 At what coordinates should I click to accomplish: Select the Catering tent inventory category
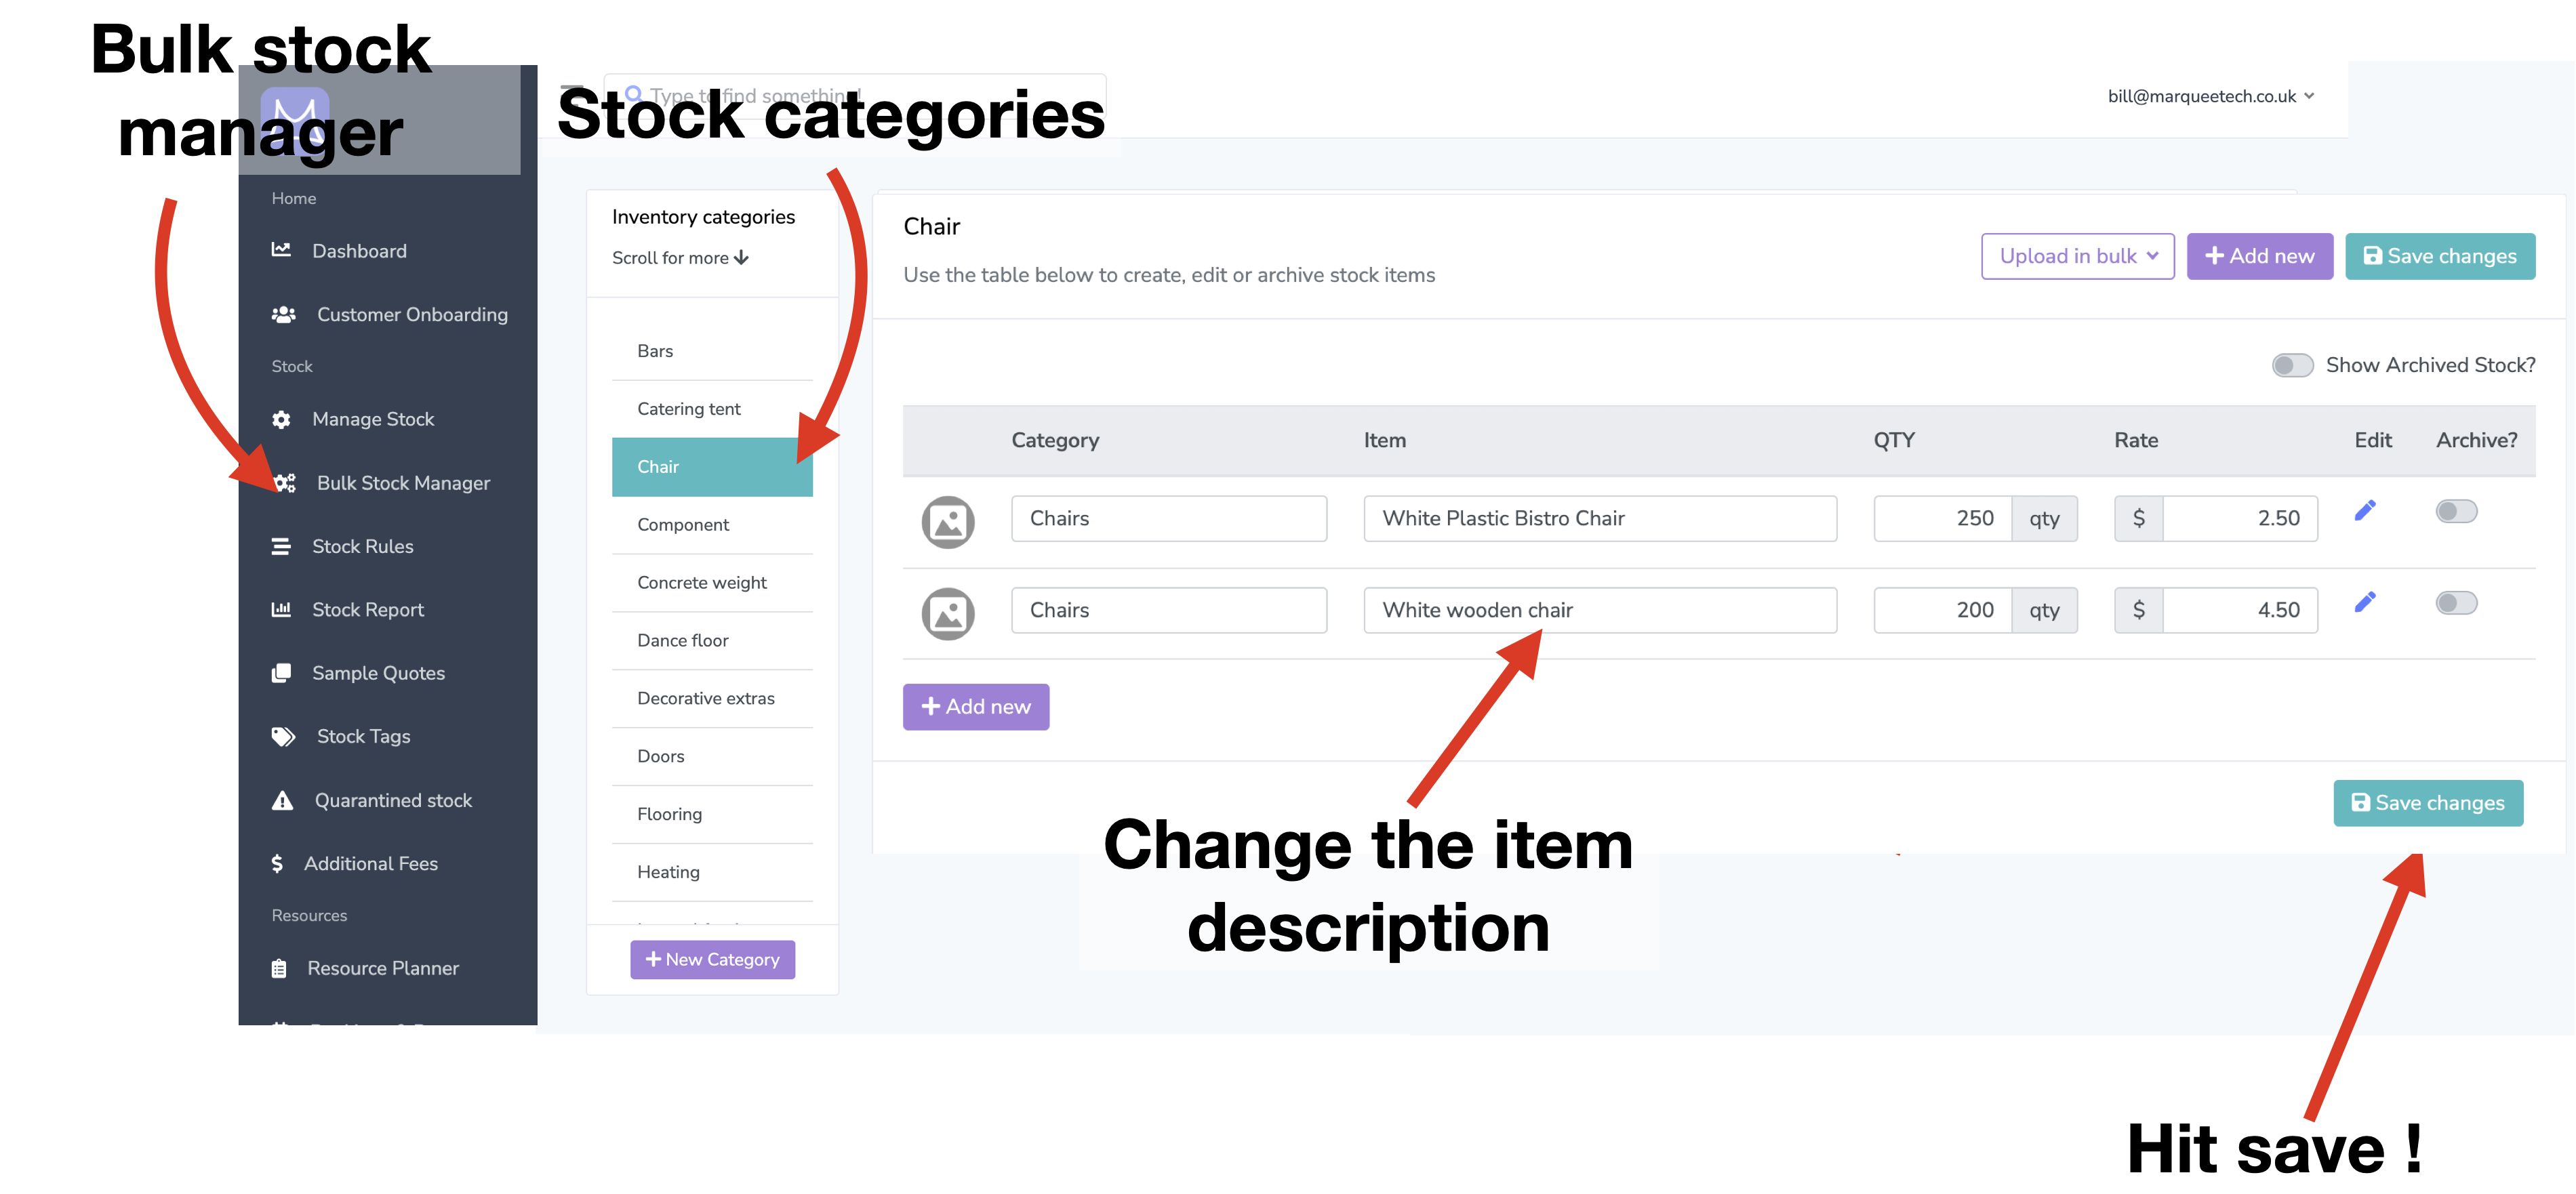[x=689, y=409]
